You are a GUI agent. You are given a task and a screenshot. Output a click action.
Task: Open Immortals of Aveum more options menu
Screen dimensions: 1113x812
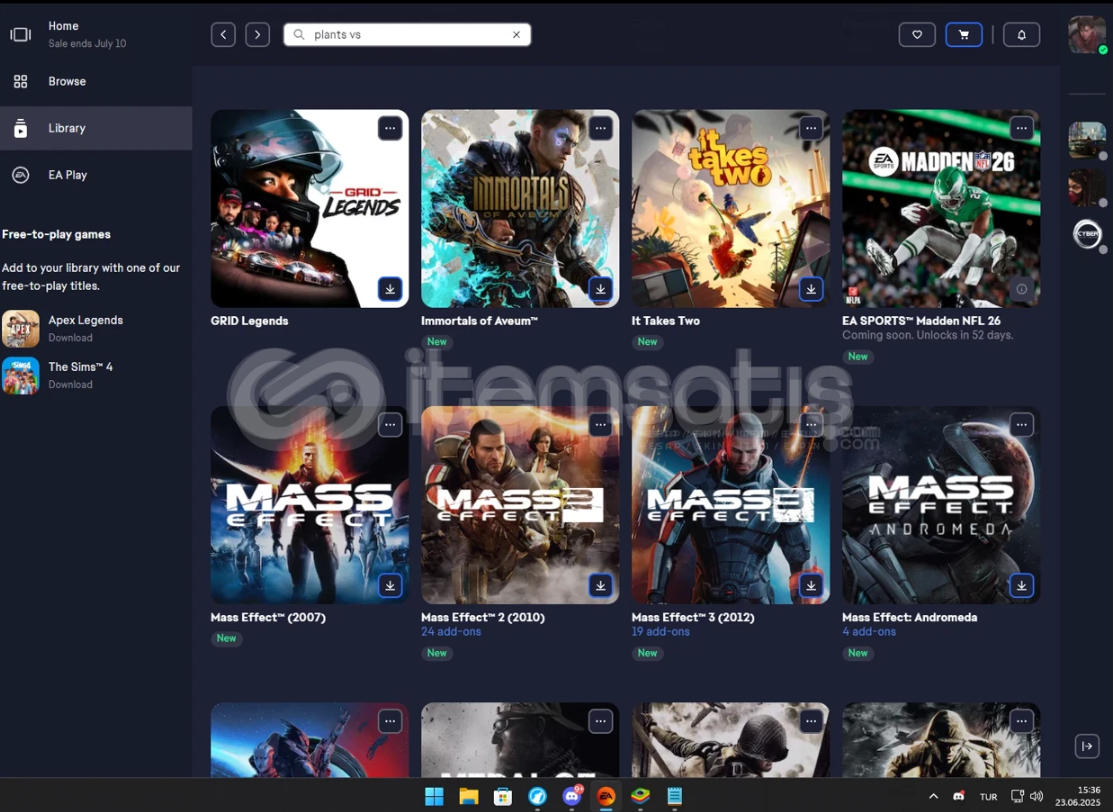point(601,128)
